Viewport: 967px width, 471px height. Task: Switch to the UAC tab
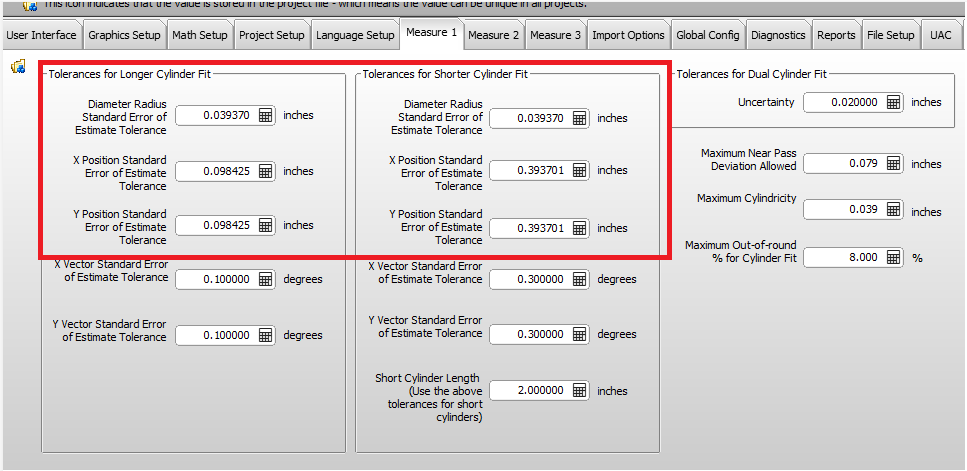pyautogui.click(x=940, y=35)
